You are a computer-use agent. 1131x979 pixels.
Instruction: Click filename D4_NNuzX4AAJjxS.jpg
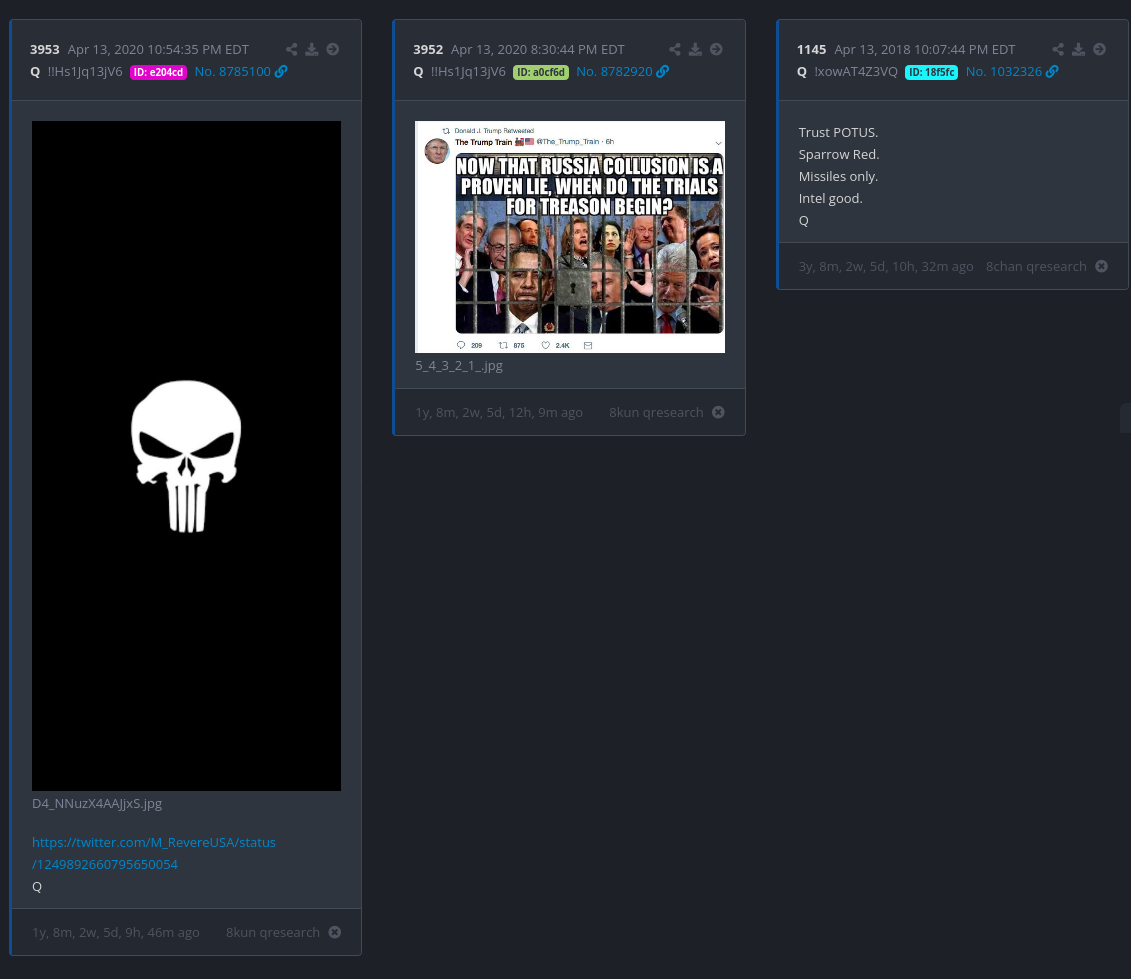pos(97,803)
